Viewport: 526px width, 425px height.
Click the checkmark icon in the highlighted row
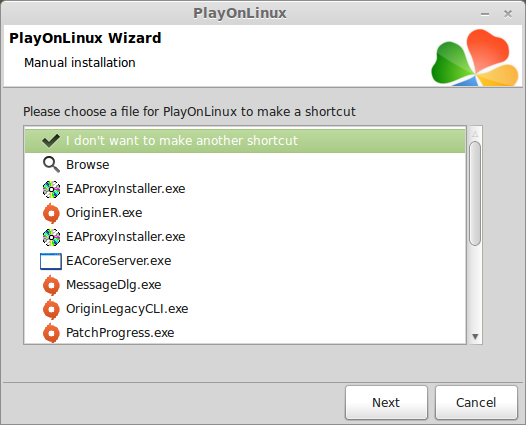click(51, 141)
